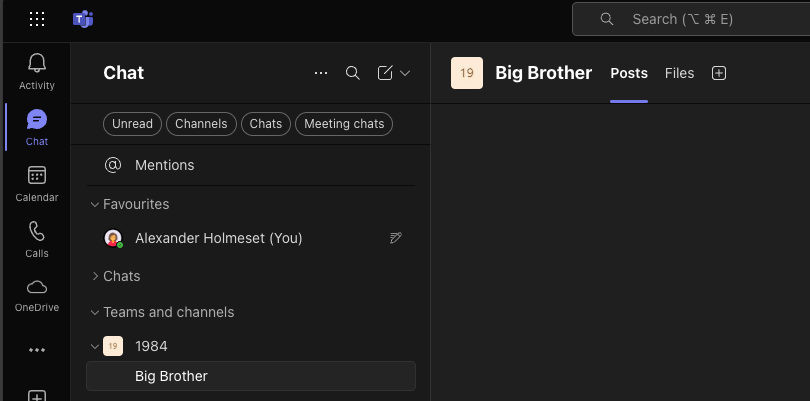
Task: Expand the Chats section
Action: pyautogui.click(x=96, y=276)
